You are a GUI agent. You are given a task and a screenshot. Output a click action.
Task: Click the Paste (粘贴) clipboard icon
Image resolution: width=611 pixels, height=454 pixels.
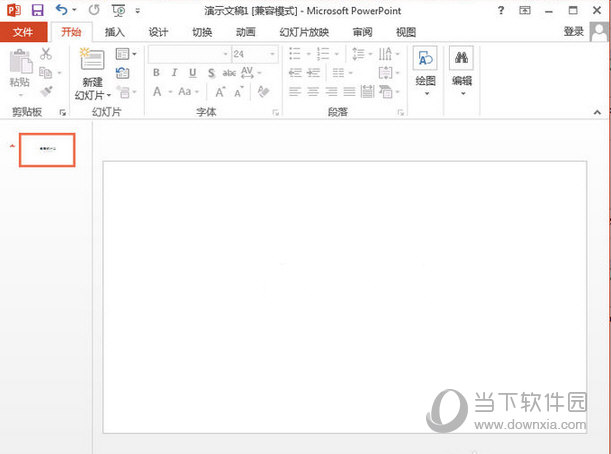[x=19, y=68]
